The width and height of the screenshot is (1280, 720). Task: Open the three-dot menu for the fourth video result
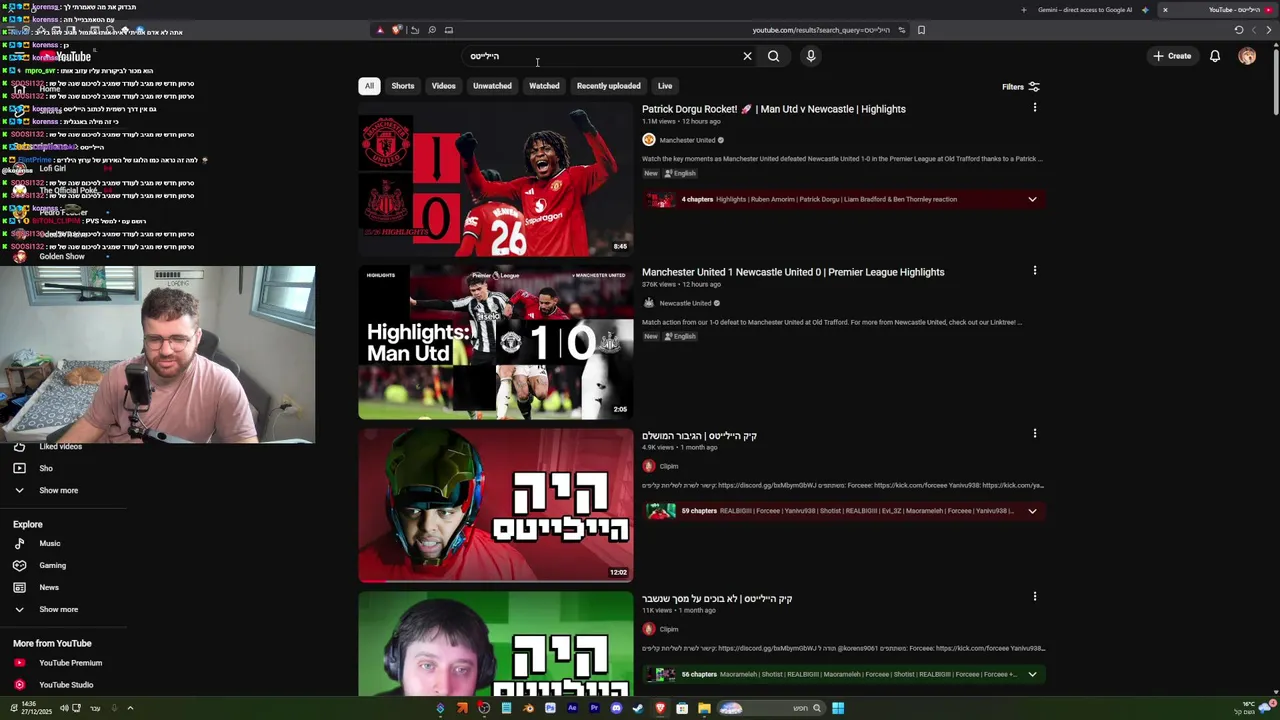(1035, 596)
